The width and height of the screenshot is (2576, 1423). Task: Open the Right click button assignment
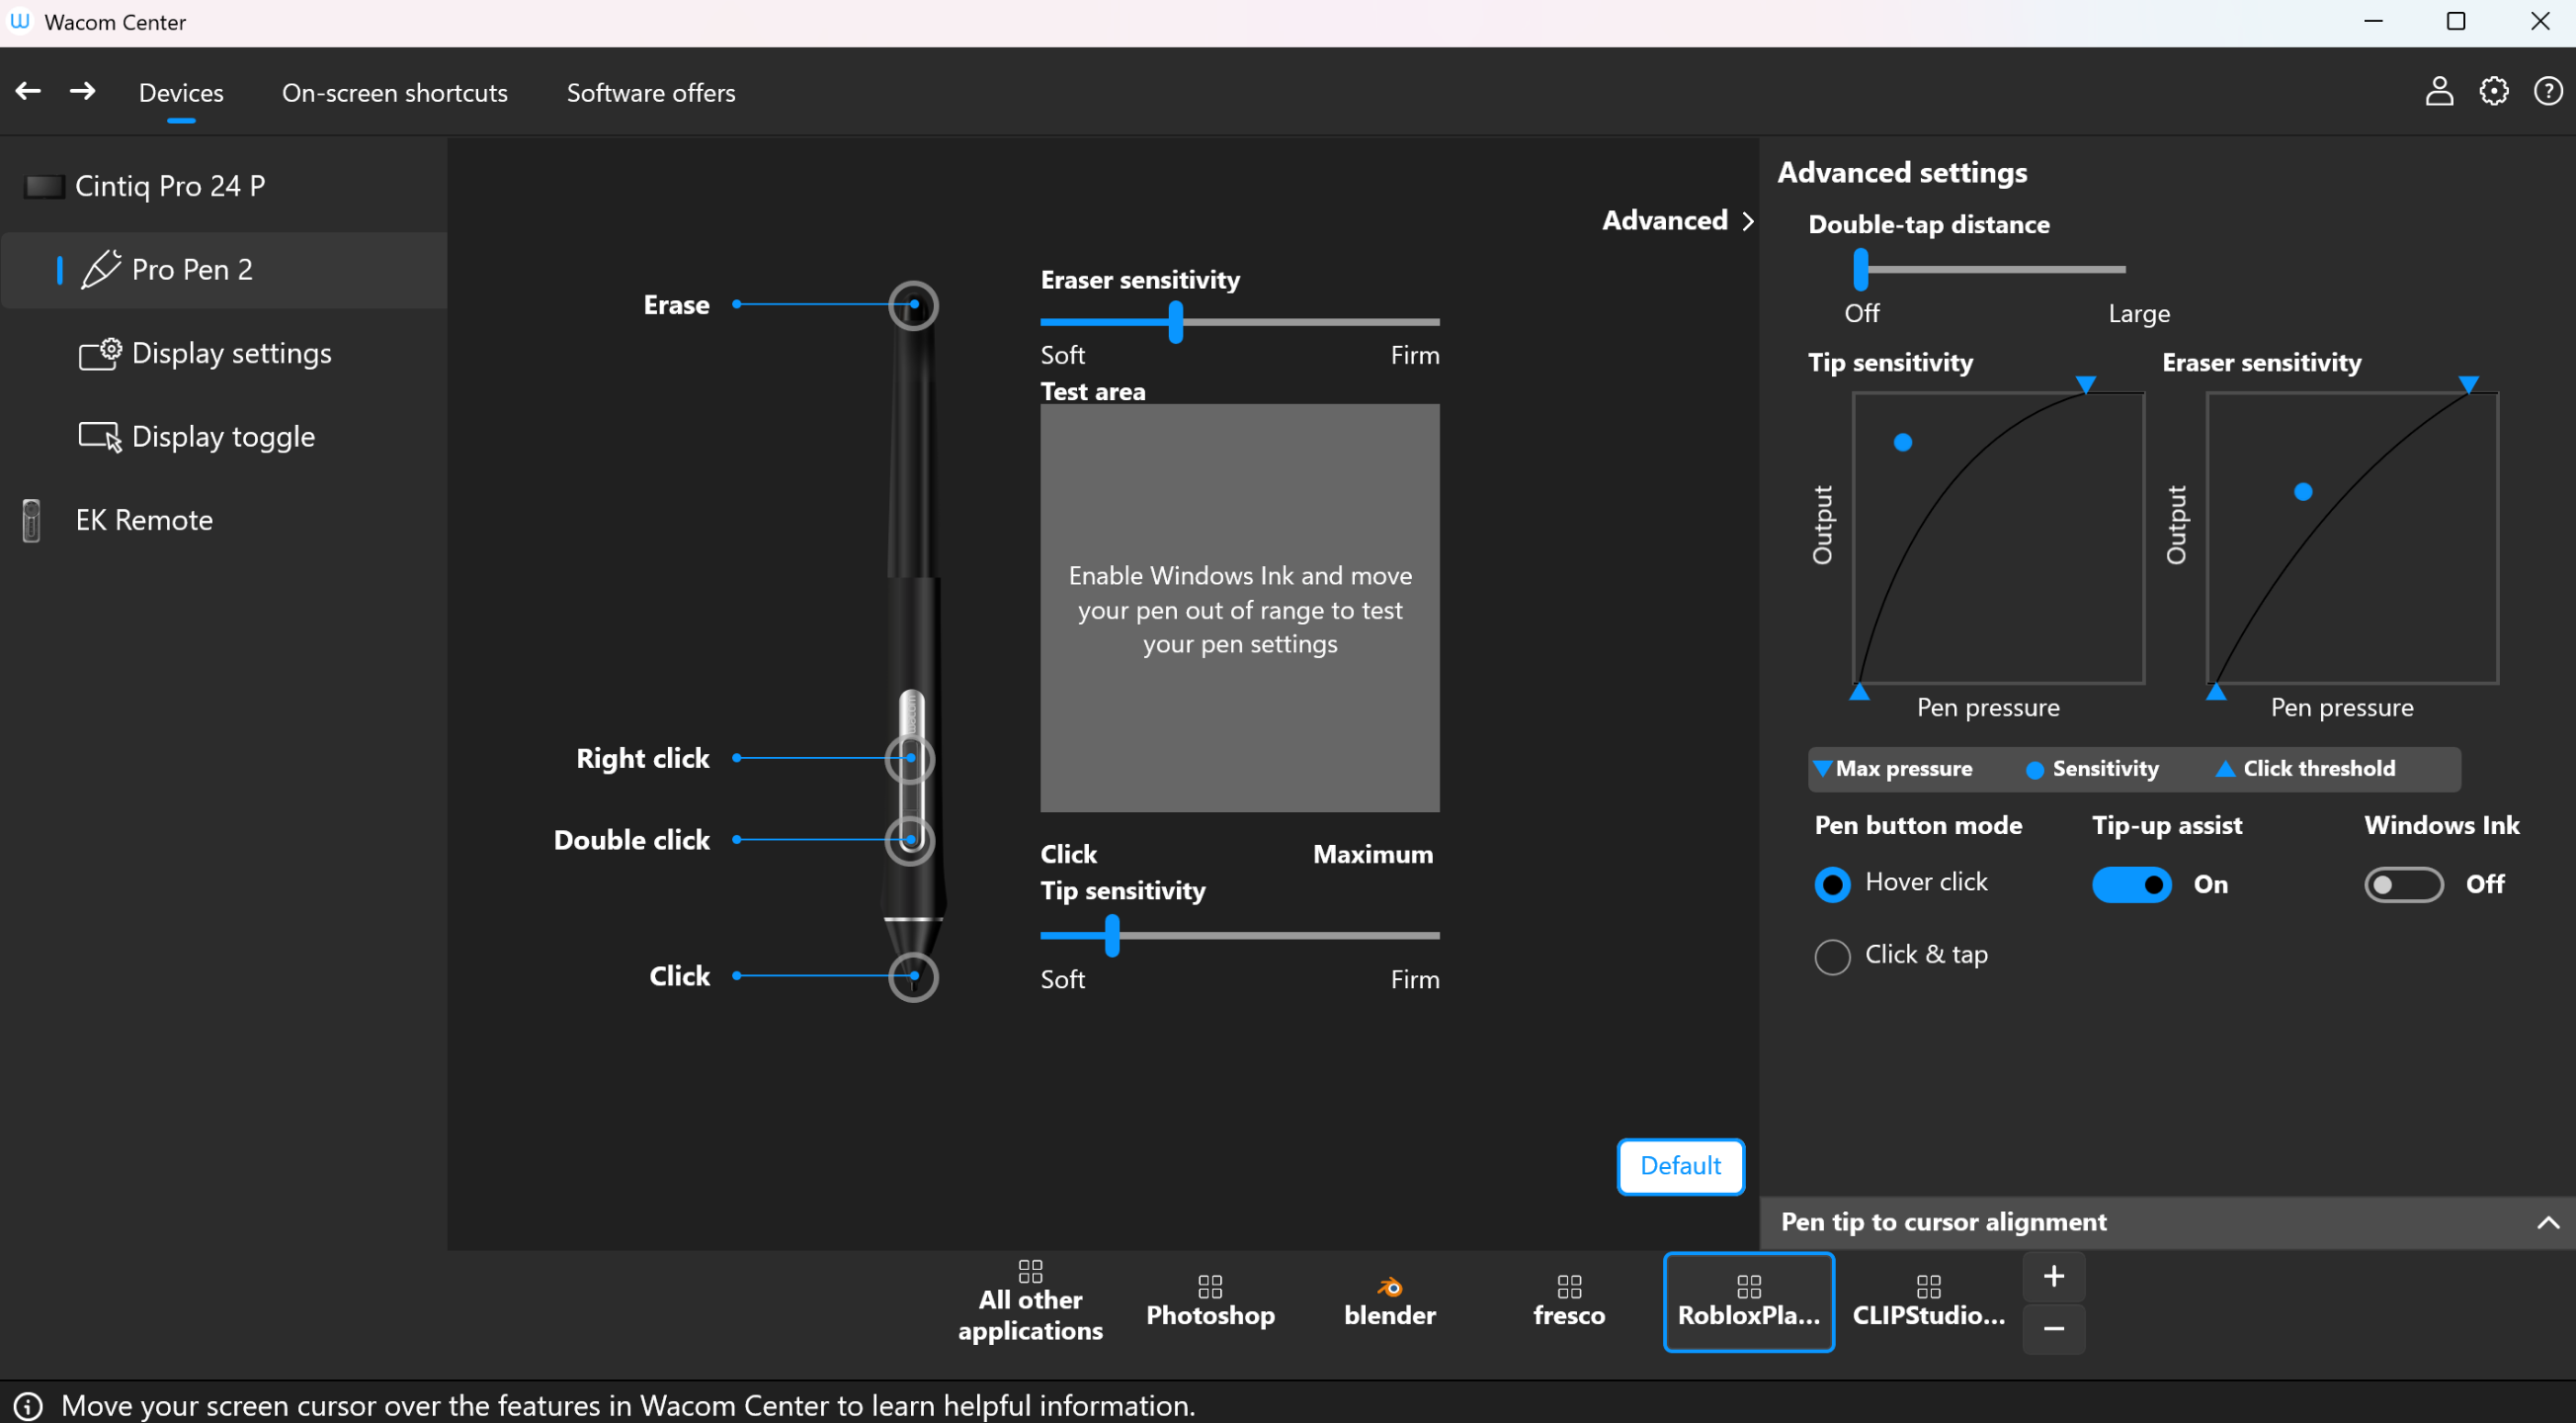coord(643,758)
